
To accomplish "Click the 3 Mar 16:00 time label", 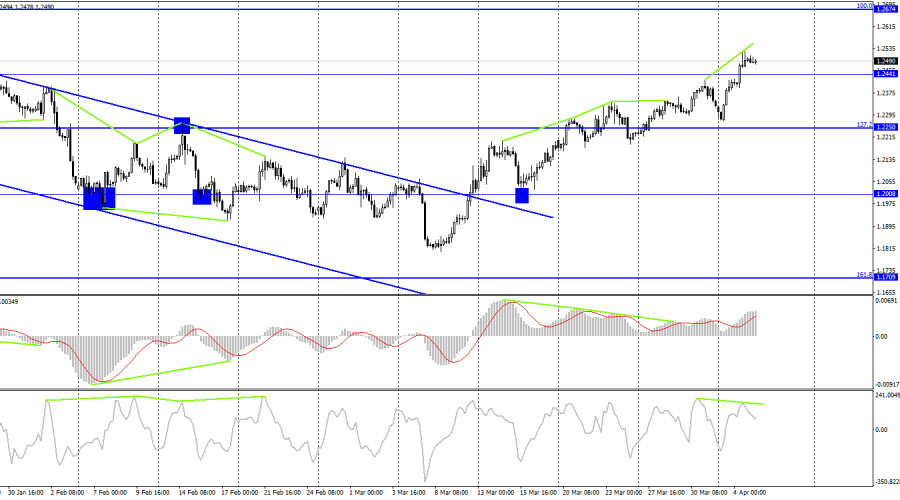I will coord(409,493).
